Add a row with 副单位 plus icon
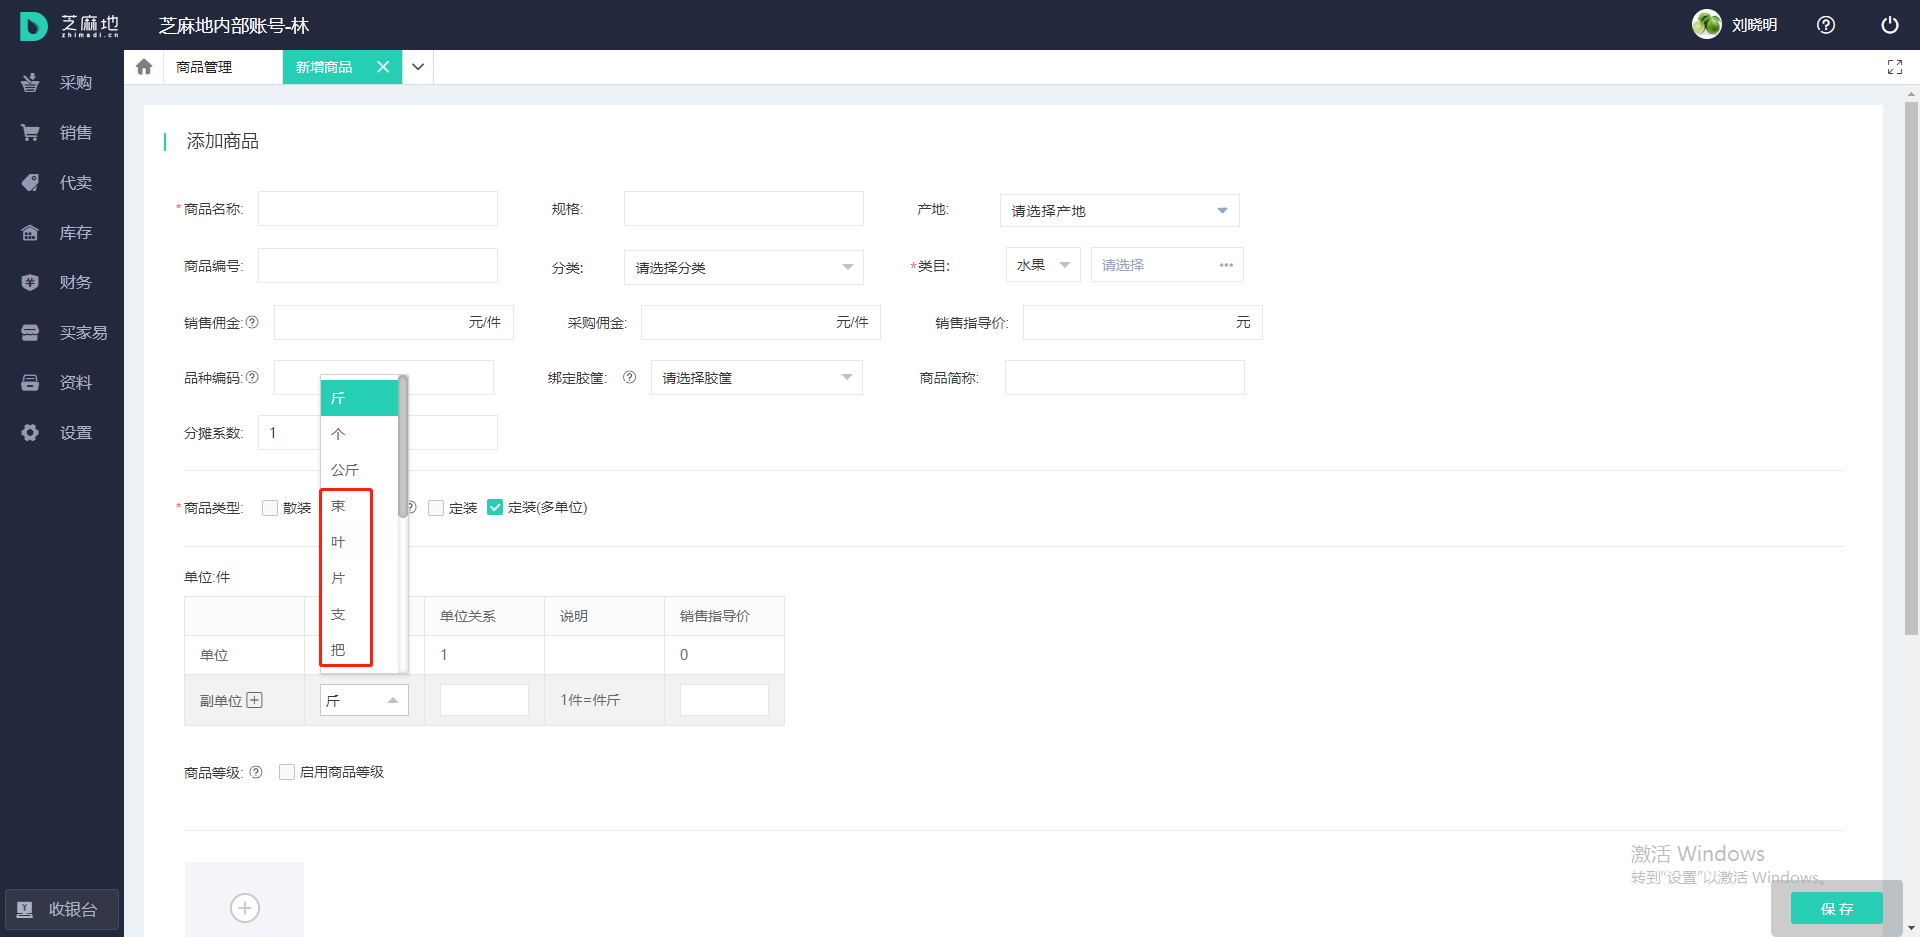 pyautogui.click(x=255, y=700)
